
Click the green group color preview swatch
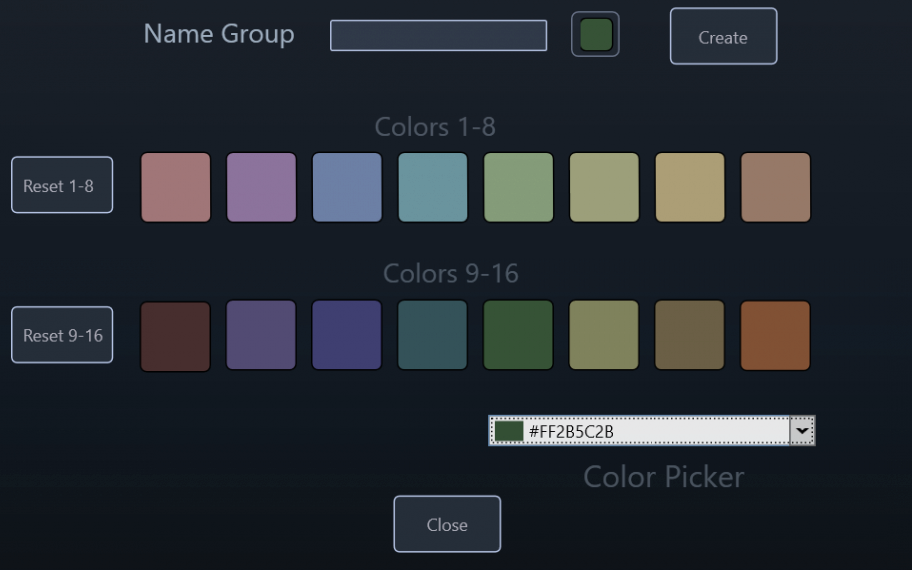[x=596, y=34]
